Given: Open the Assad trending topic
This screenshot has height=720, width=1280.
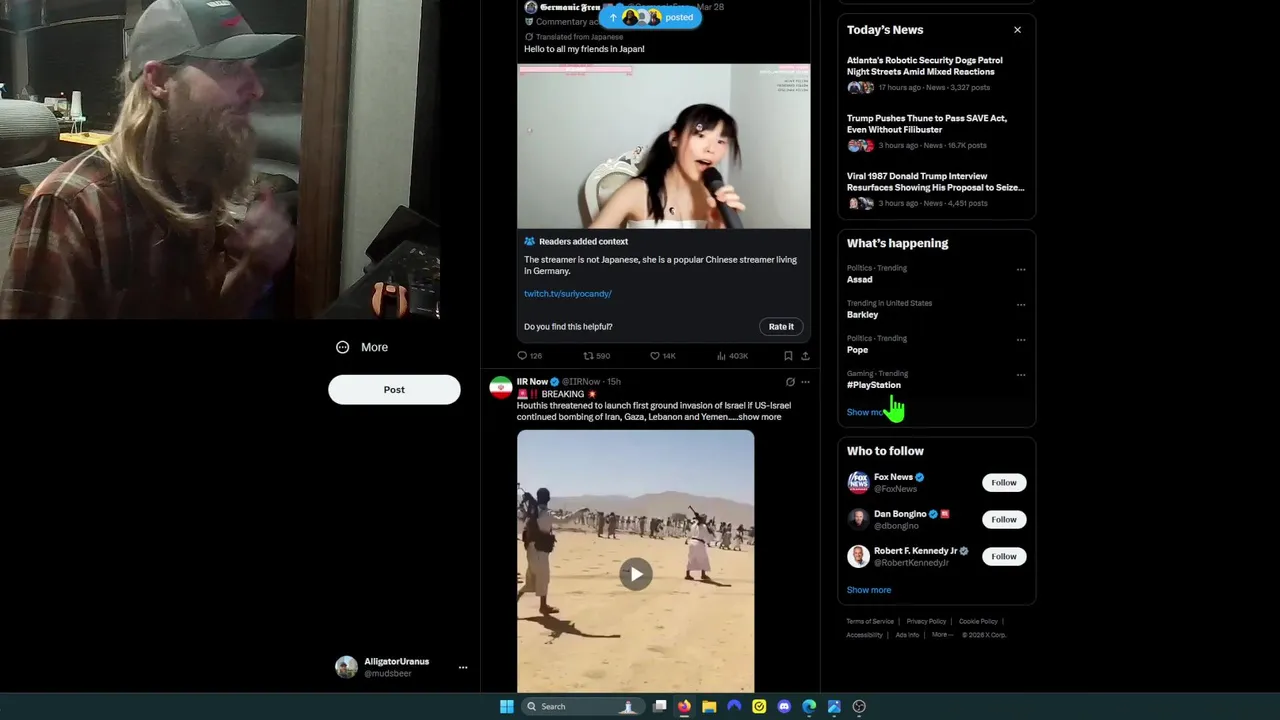Looking at the screenshot, I should (x=859, y=280).
